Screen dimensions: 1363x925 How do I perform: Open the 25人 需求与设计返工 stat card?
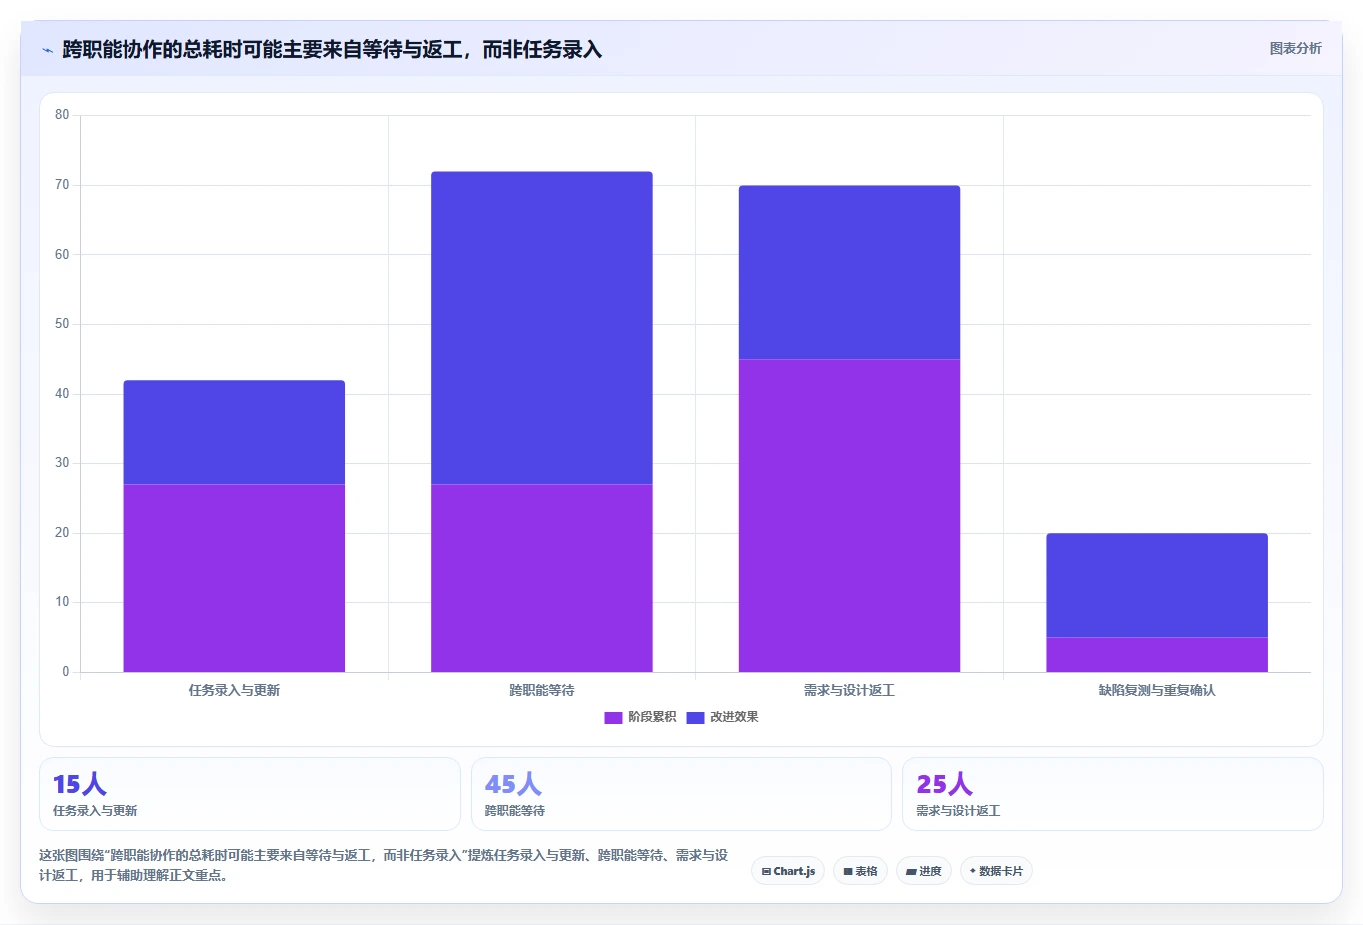point(1113,794)
